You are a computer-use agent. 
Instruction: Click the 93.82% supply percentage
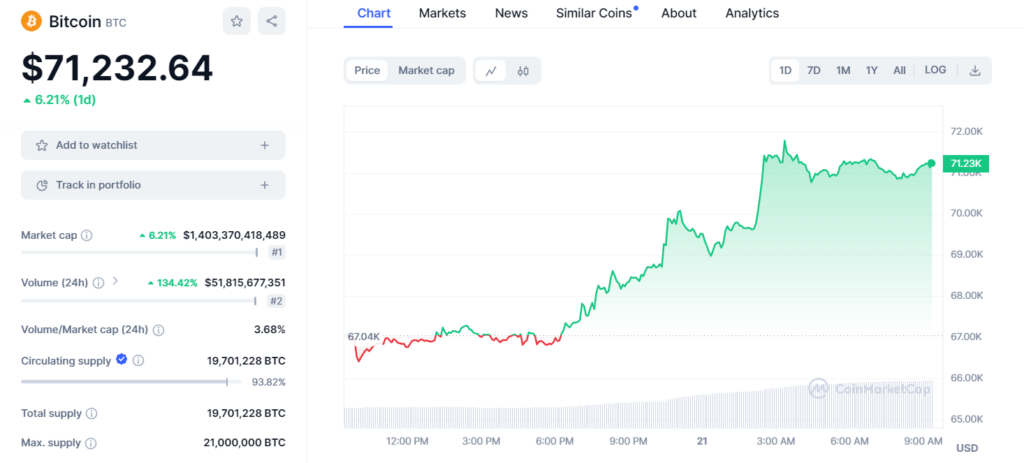pos(268,382)
